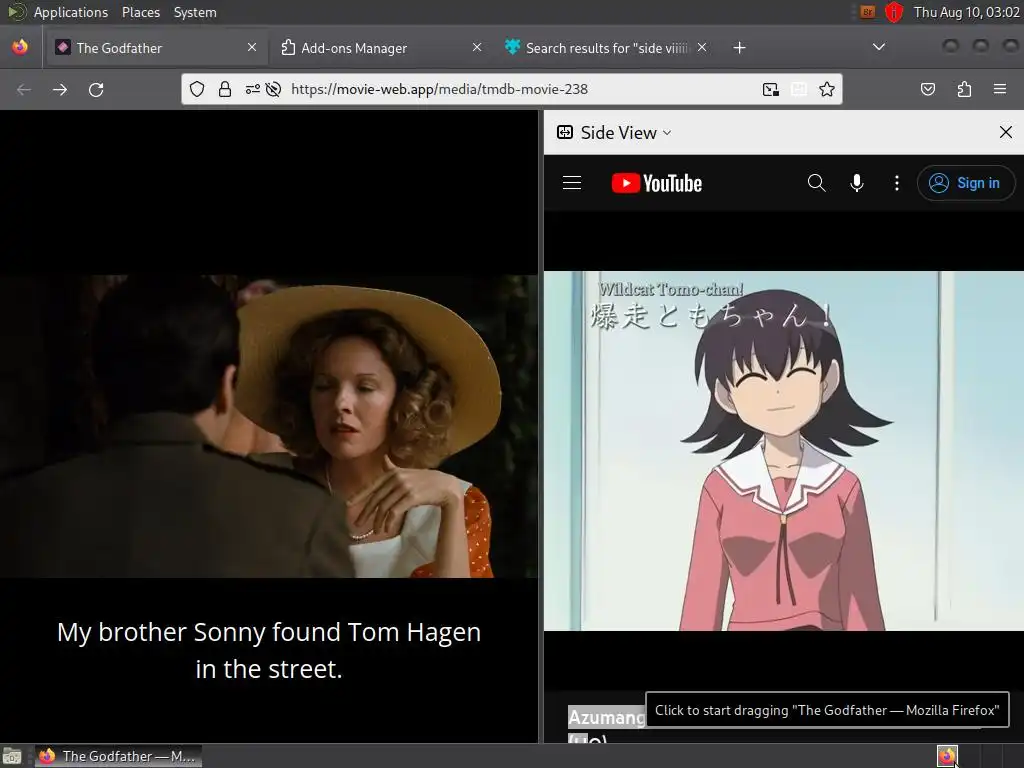Close the Side View sidebar
Screen dimensions: 1024x768
pyautogui.click(x=1006, y=133)
